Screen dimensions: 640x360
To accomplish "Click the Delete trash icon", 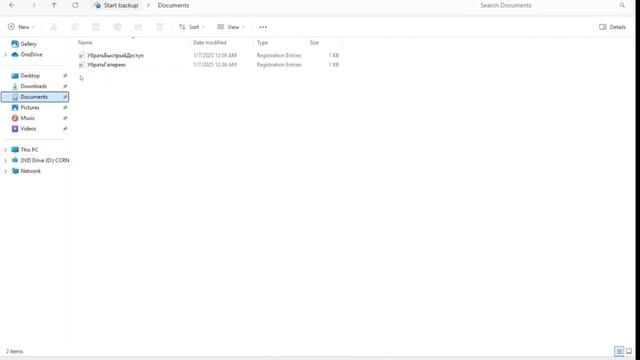I will pyautogui.click(x=160, y=27).
